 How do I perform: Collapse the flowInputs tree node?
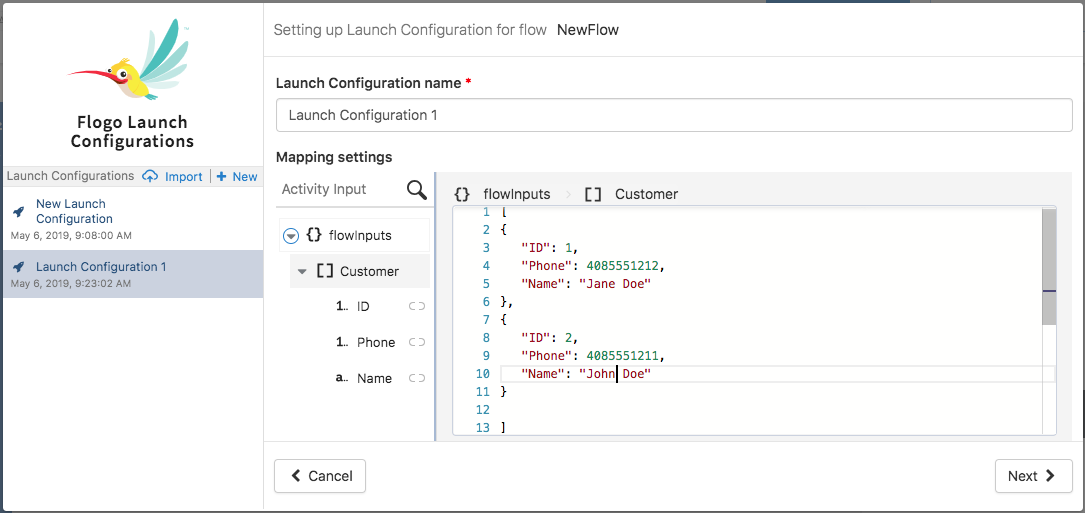[291, 236]
